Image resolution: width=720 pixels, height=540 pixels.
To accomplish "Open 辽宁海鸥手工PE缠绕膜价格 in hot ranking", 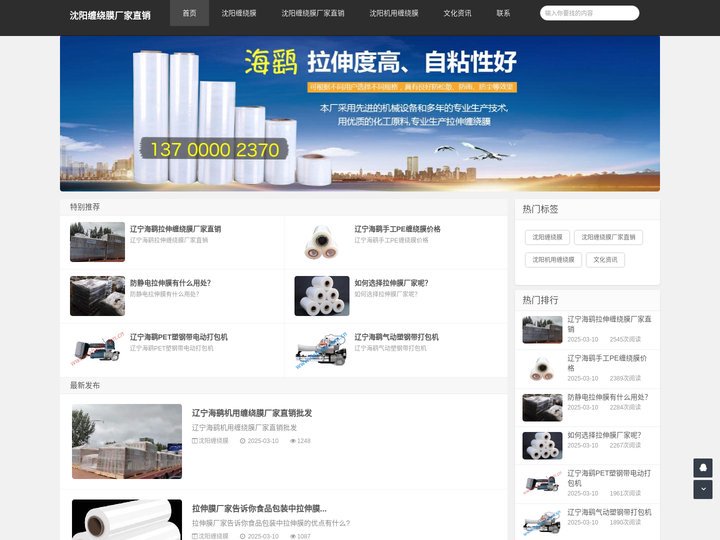I will pyautogui.click(x=607, y=363).
